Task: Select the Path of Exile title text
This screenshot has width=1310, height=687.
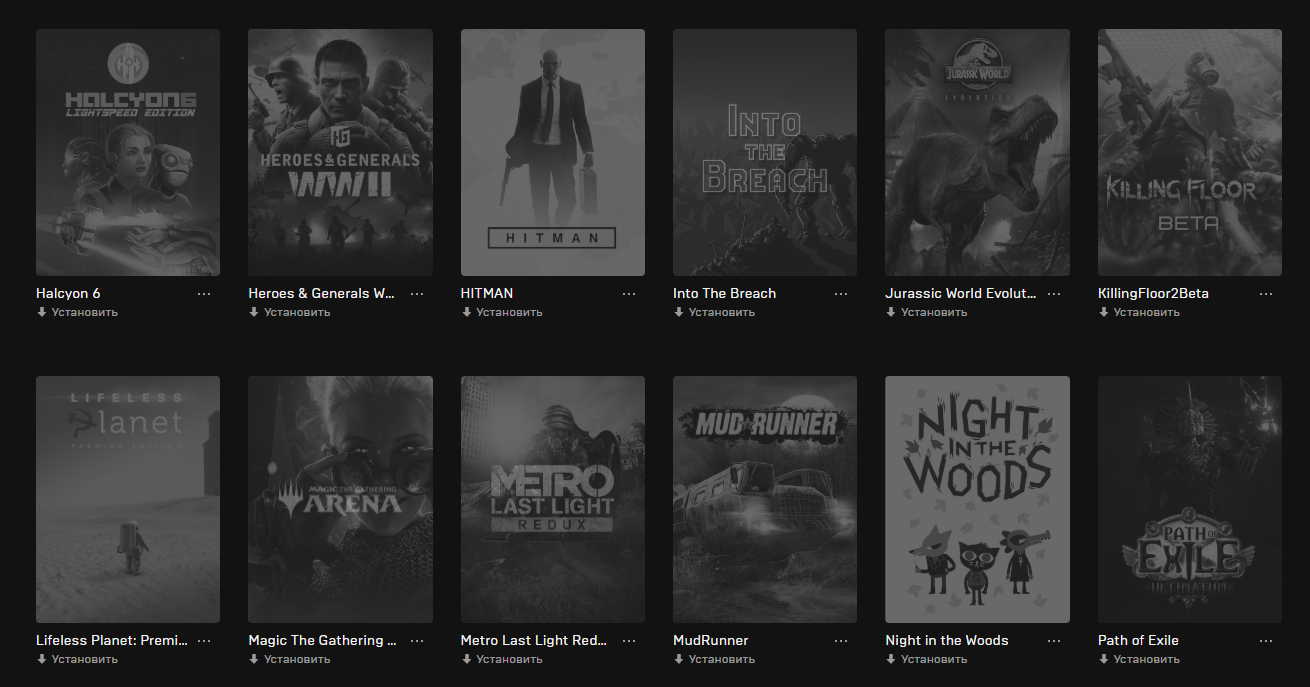Action: (1138, 640)
